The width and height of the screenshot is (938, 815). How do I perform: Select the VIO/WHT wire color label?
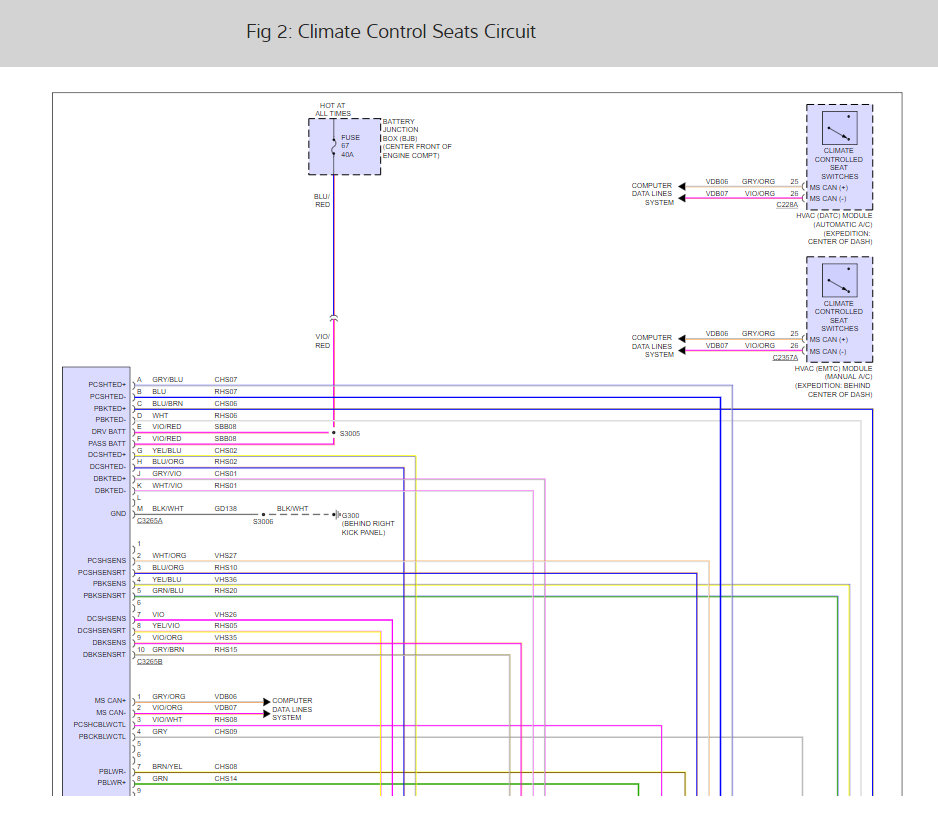167,720
